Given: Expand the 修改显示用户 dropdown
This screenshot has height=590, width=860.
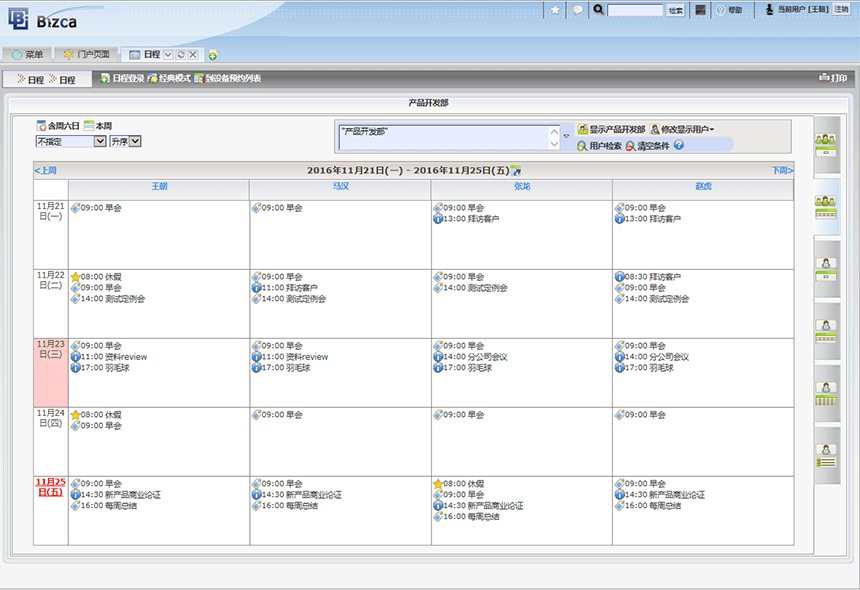Looking at the screenshot, I should [x=681, y=129].
